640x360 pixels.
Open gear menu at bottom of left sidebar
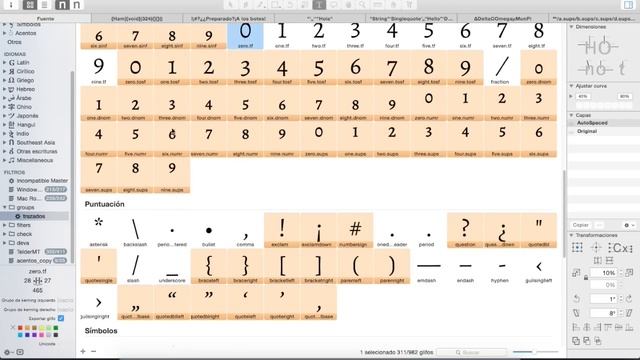7,352
